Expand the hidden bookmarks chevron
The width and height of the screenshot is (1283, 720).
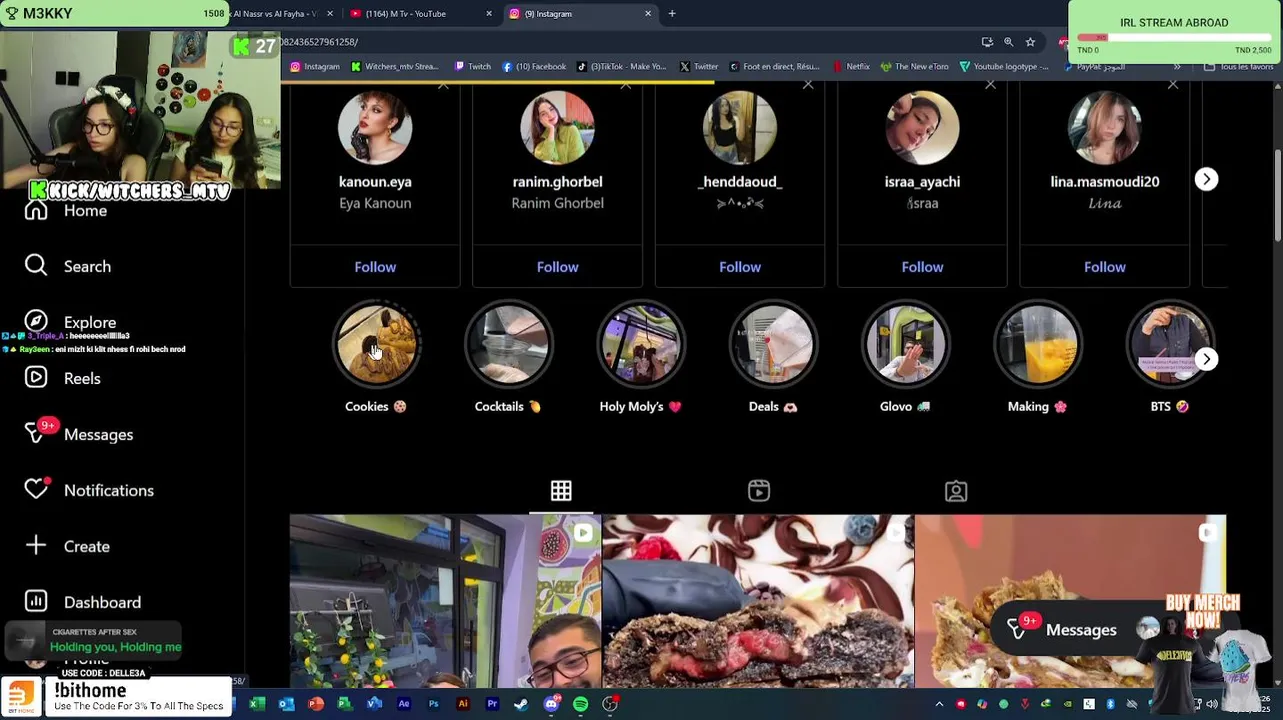(1177, 67)
